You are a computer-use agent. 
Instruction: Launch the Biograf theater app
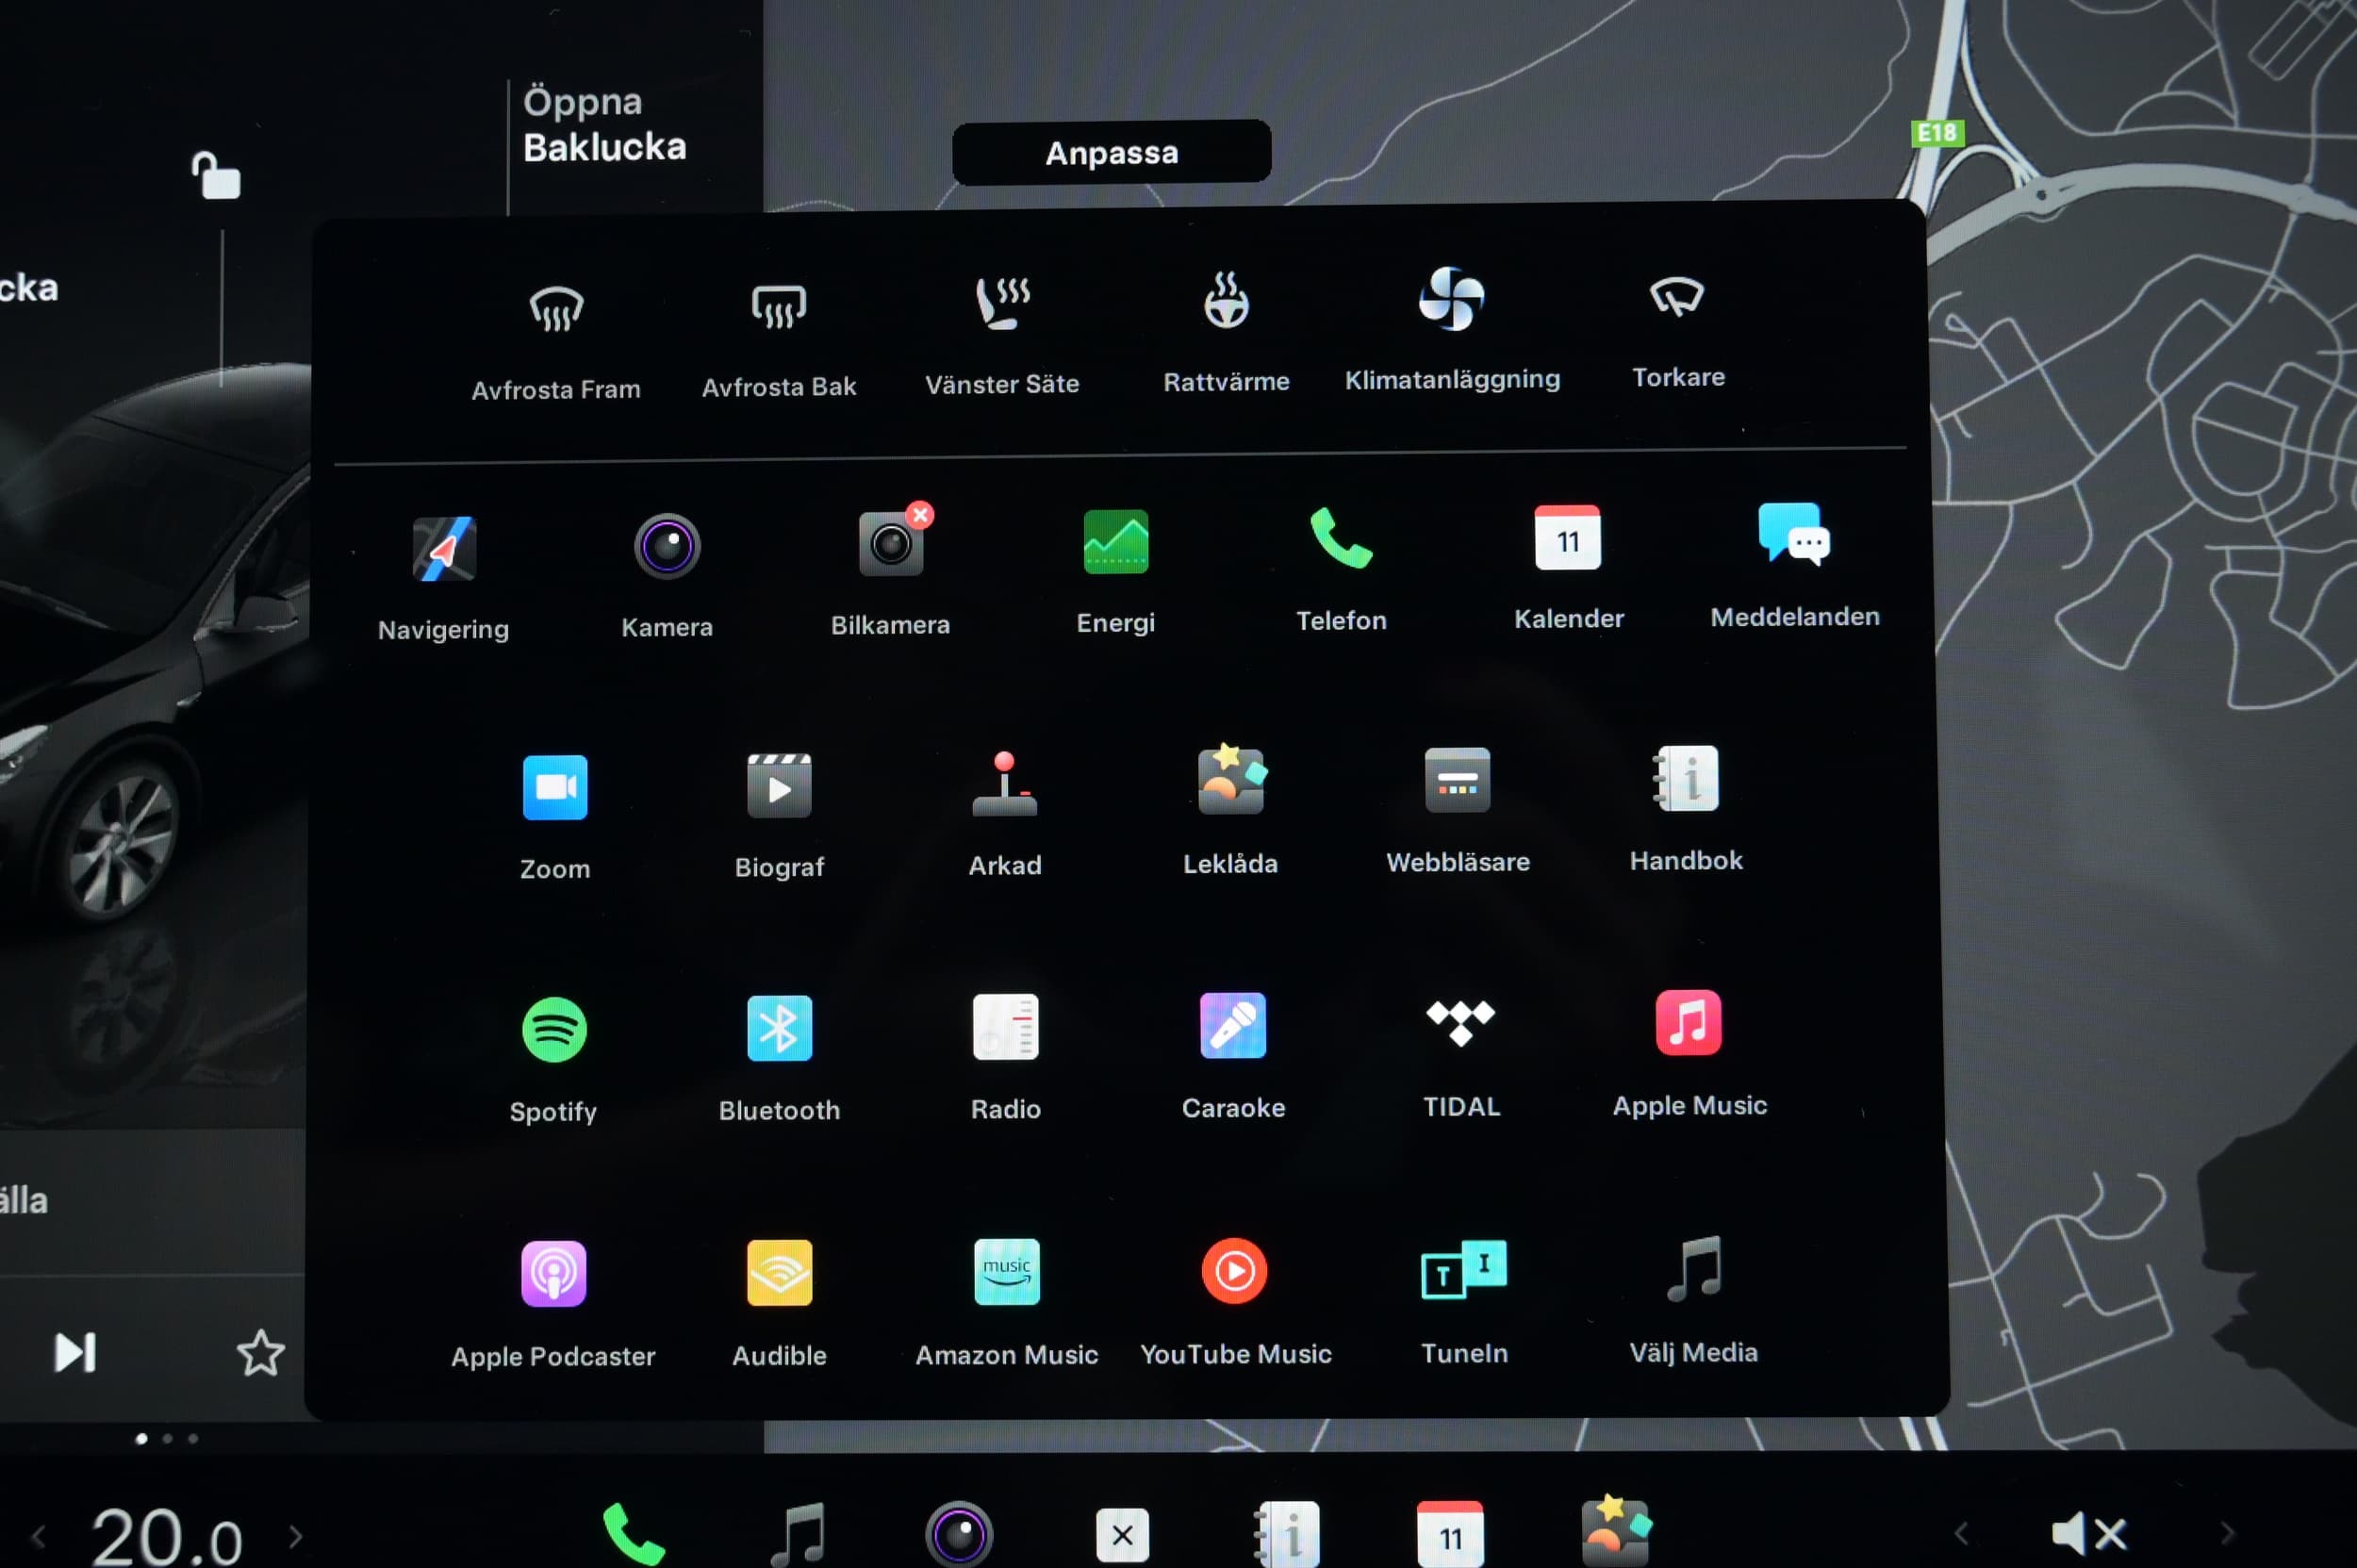click(x=780, y=786)
